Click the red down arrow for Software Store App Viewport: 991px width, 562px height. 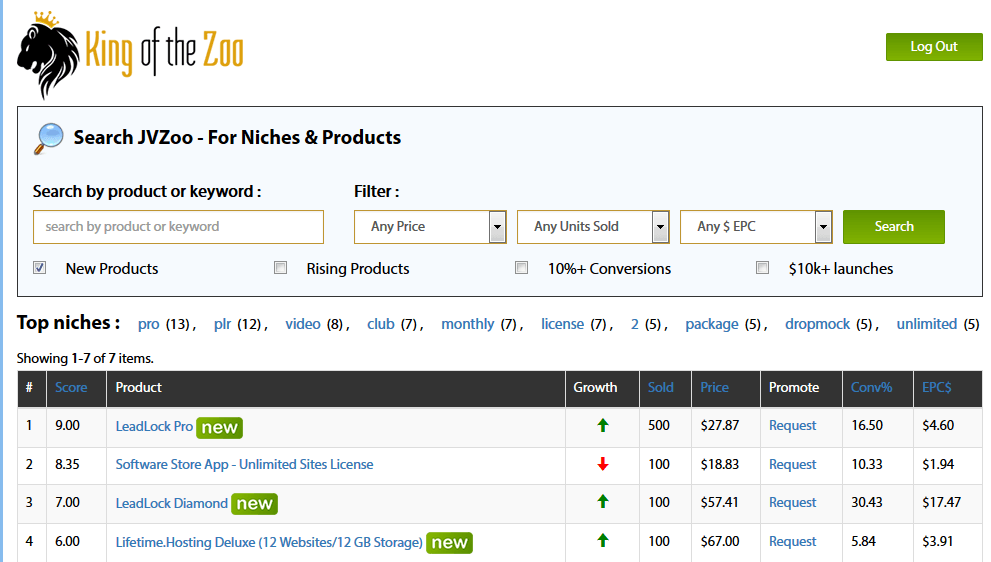(x=603, y=464)
